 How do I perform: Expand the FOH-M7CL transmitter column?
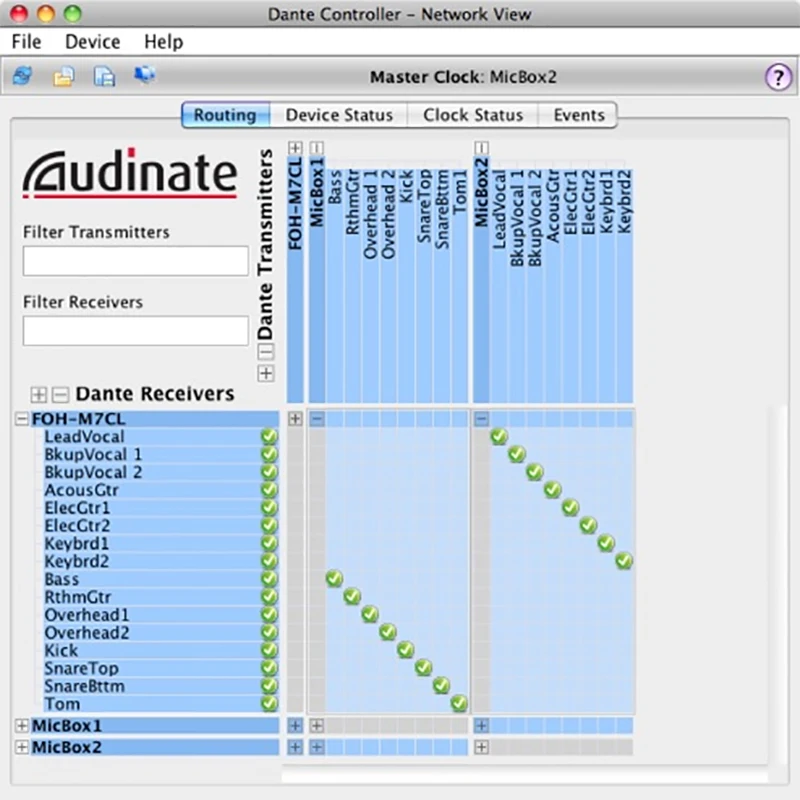295,148
